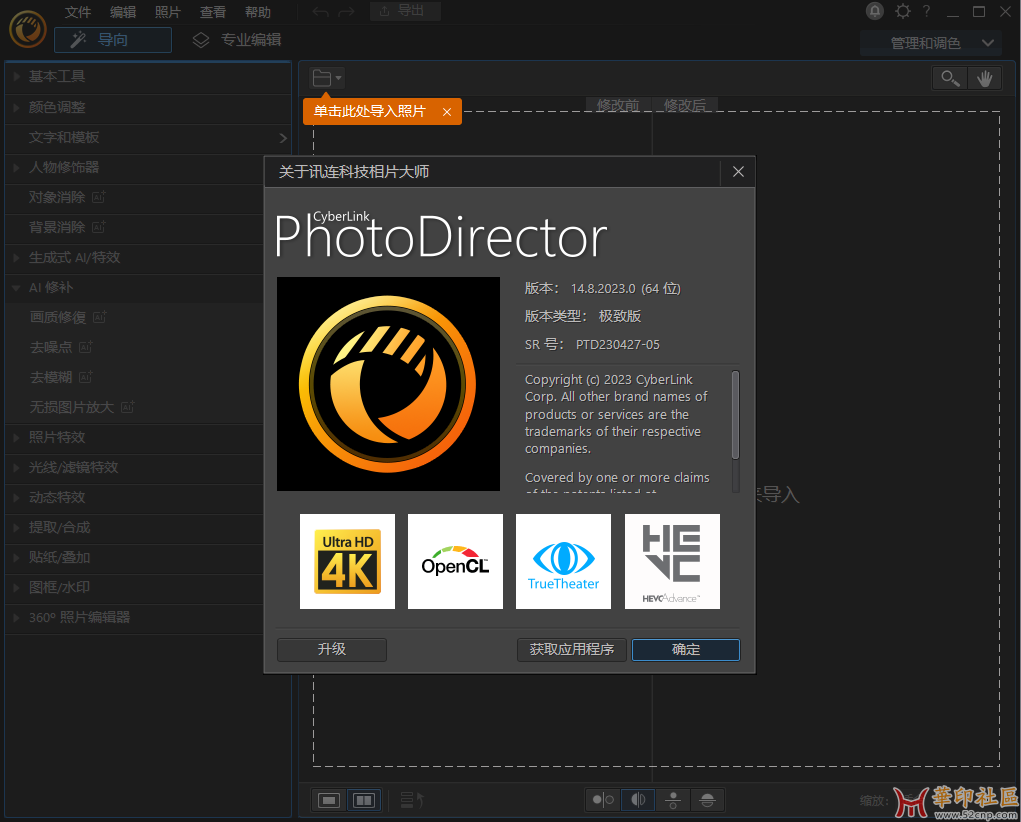Open 文字和模板 submenu arrow
1021x822 pixels.
tap(283, 137)
